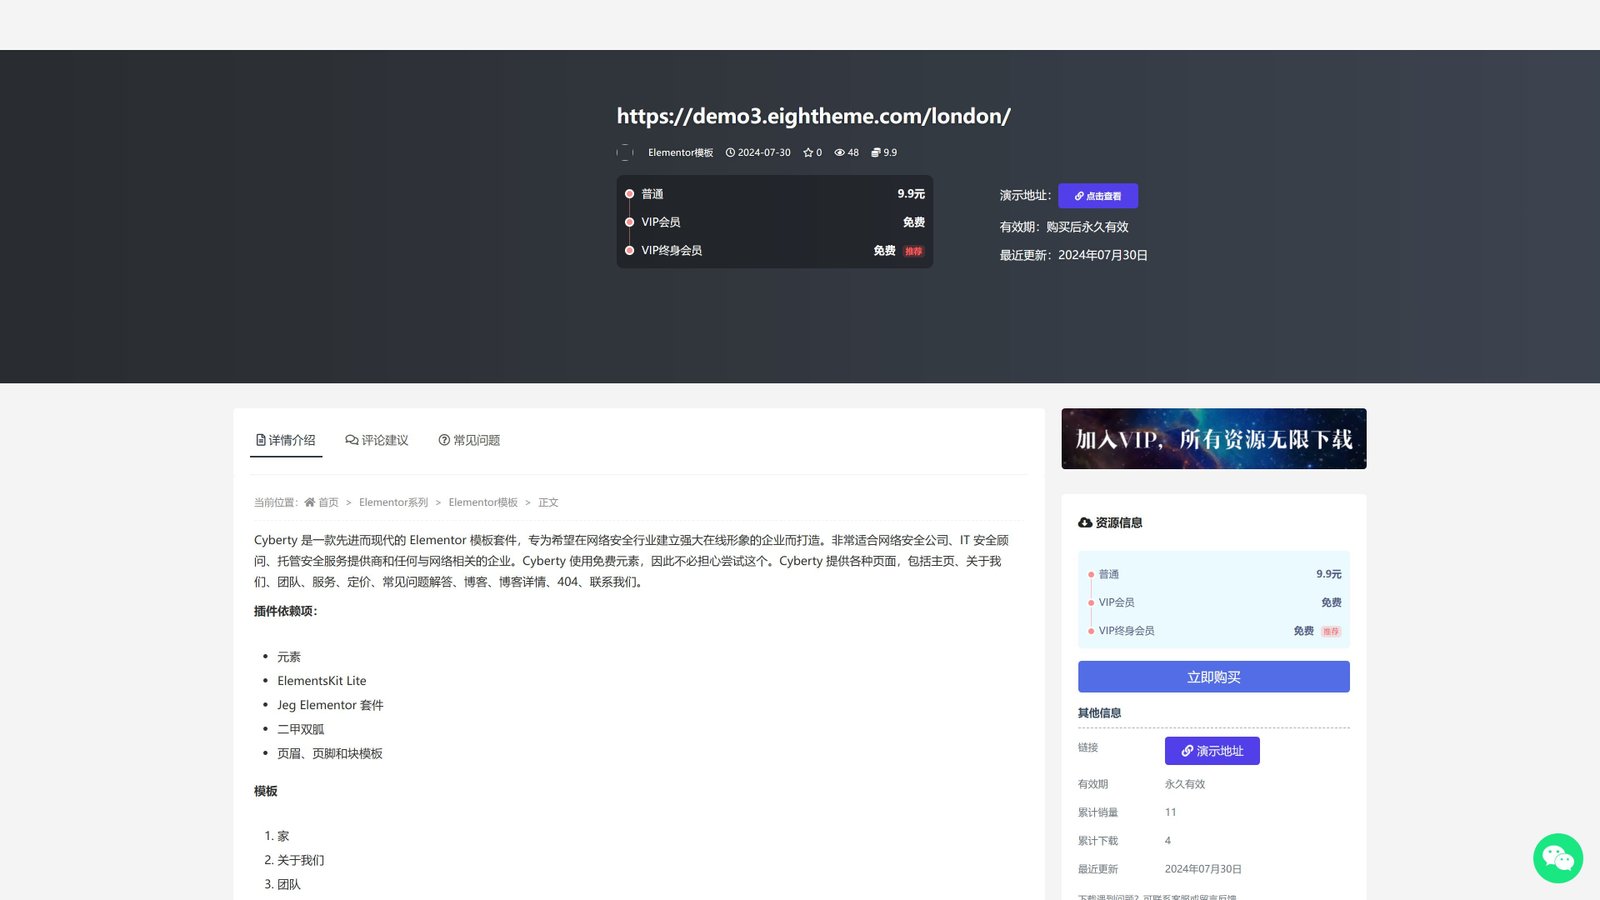Open the 常见问题 tab

[x=469, y=440]
